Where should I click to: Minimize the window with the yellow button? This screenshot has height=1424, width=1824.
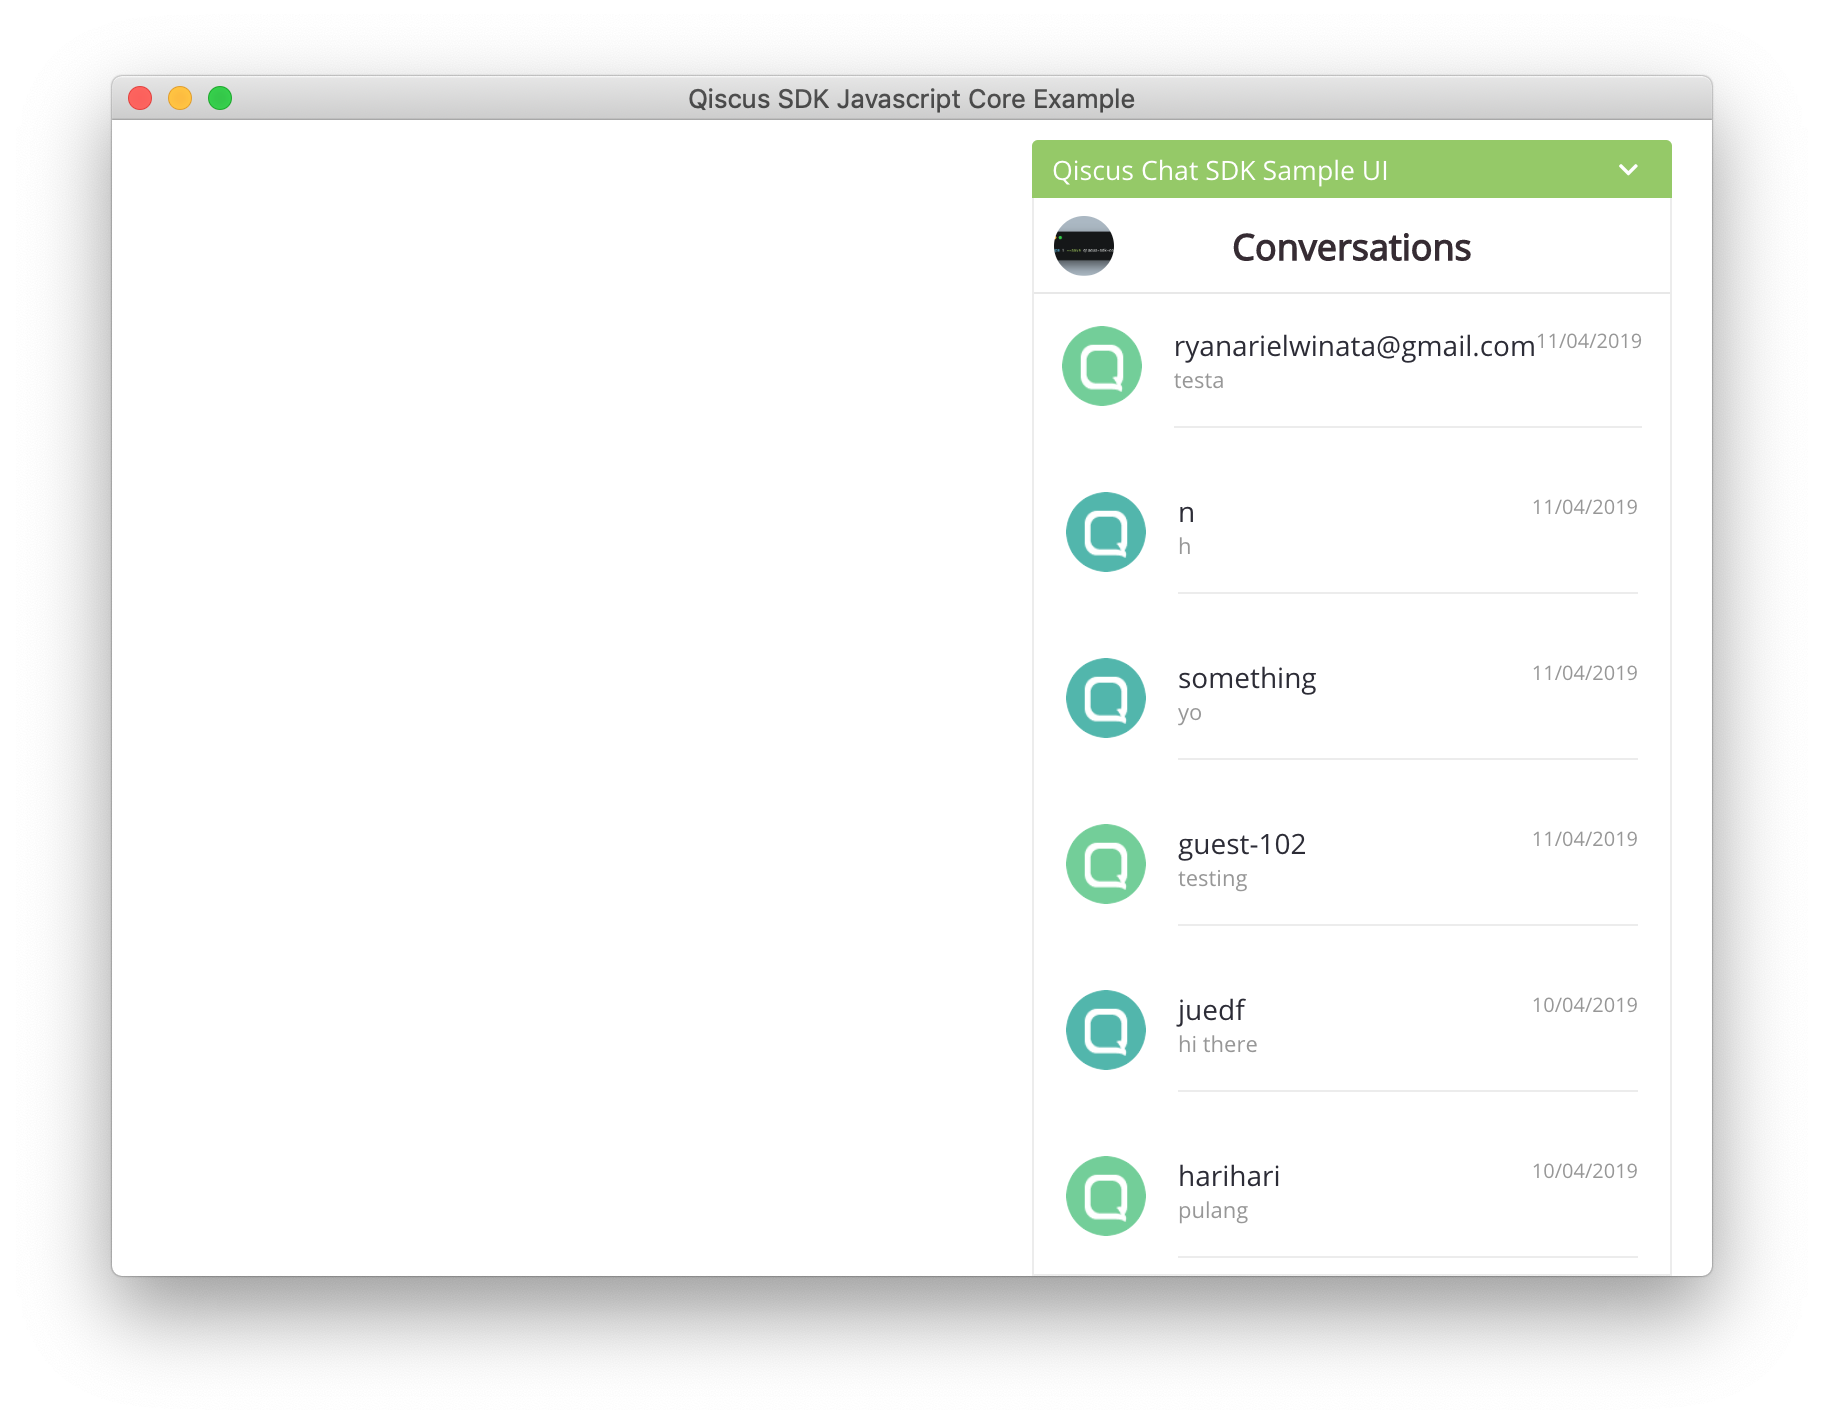(180, 98)
